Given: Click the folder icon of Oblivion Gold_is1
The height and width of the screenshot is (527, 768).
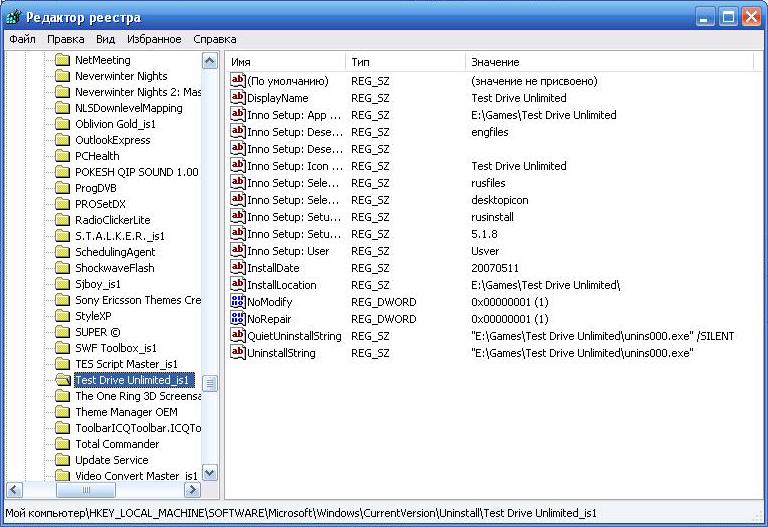Looking at the screenshot, I should [63, 124].
